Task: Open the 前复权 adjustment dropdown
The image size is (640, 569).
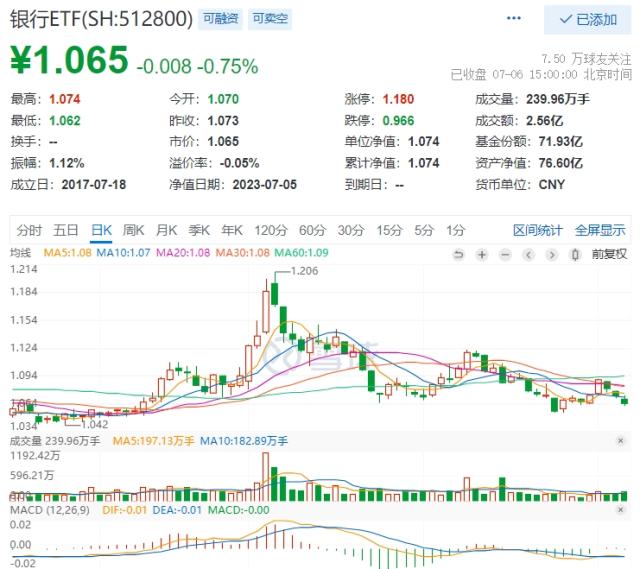Action: (x=609, y=254)
